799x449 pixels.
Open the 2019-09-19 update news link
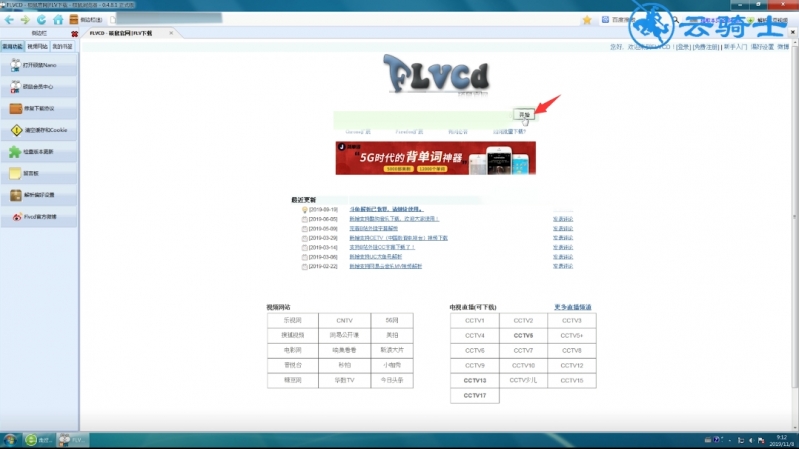(x=386, y=209)
